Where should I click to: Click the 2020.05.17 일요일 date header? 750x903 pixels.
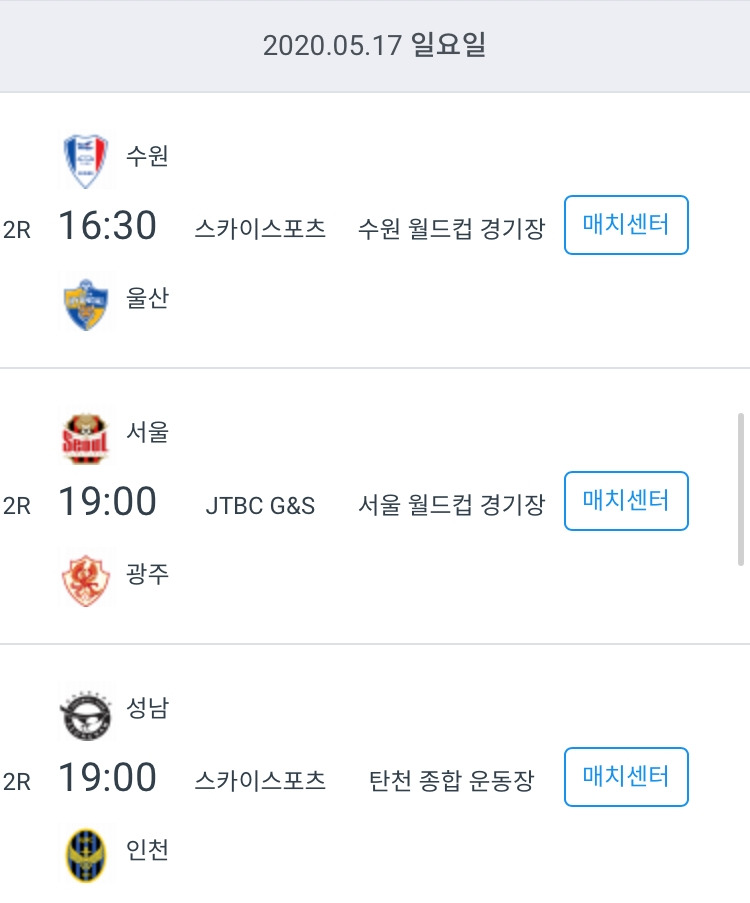[375, 45]
